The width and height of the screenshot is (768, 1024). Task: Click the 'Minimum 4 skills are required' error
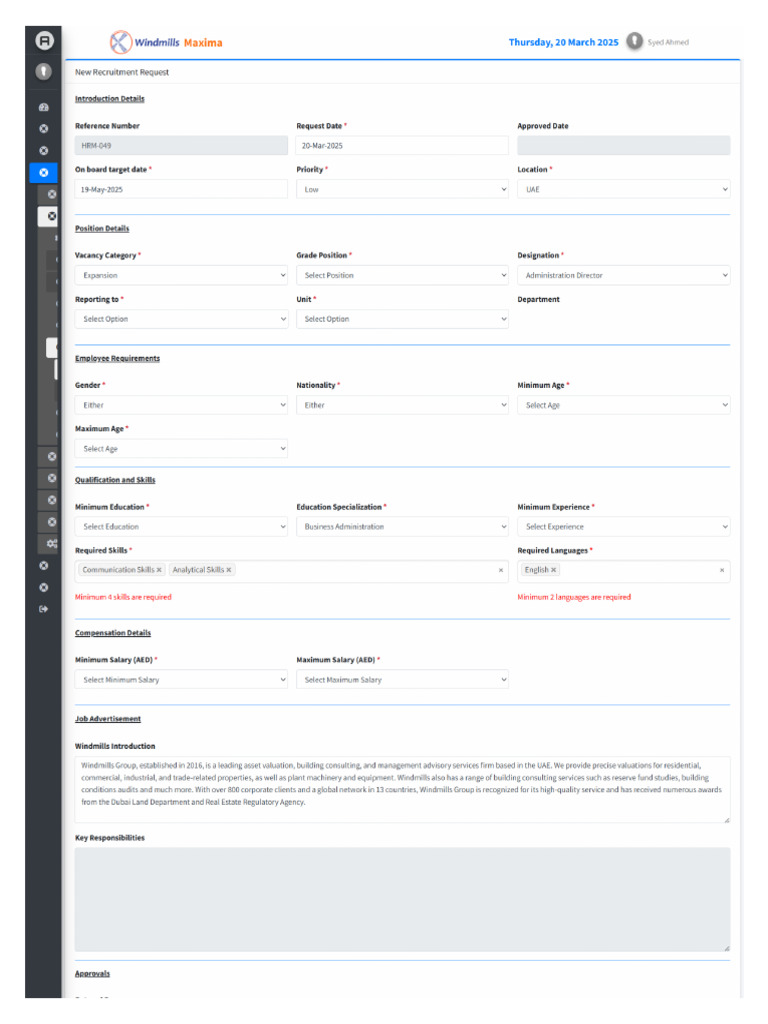(x=123, y=597)
